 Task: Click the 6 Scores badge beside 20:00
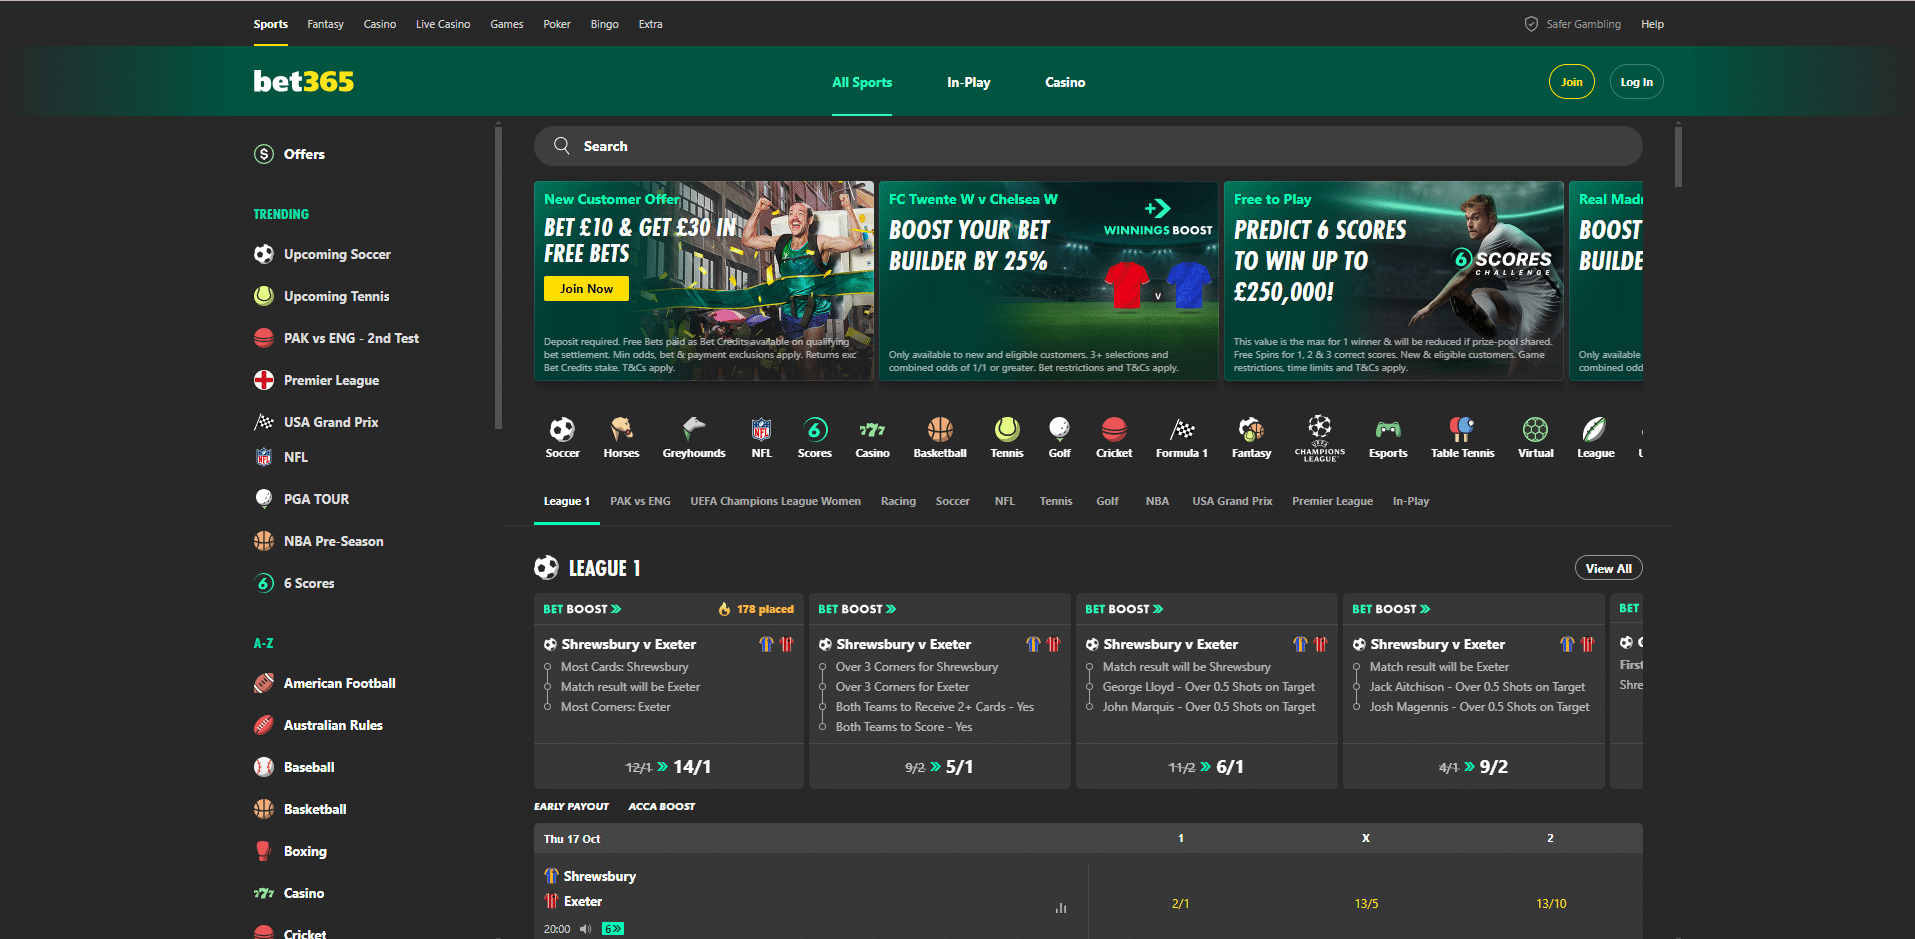pos(613,929)
